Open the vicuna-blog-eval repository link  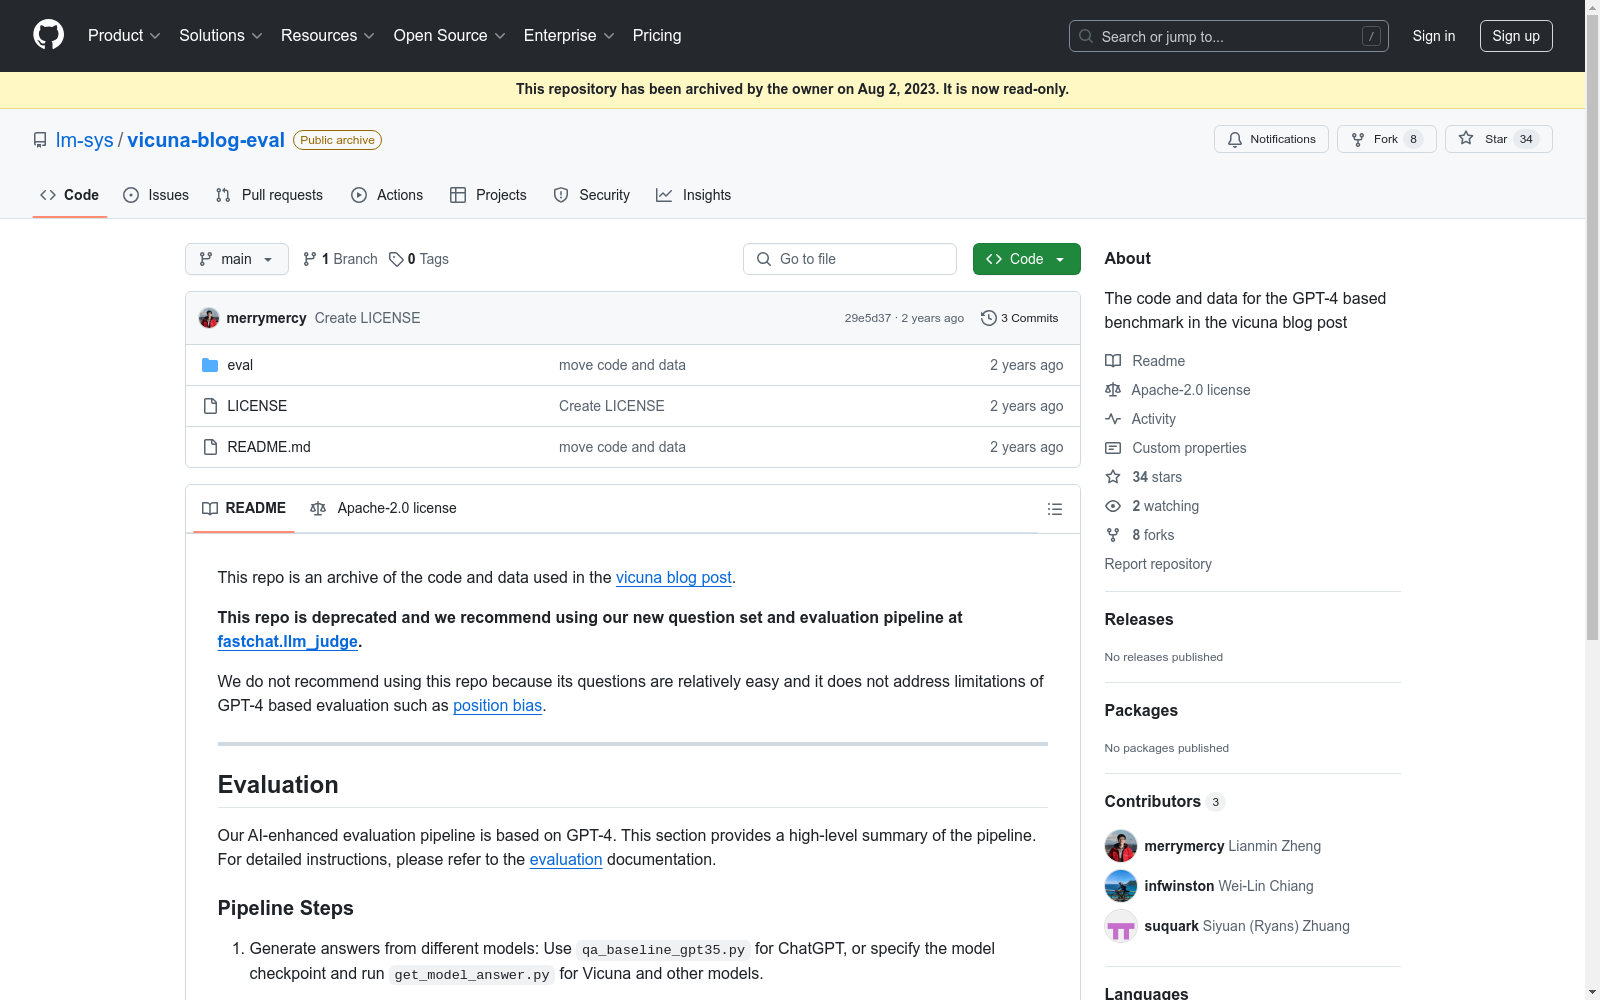point(206,140)
